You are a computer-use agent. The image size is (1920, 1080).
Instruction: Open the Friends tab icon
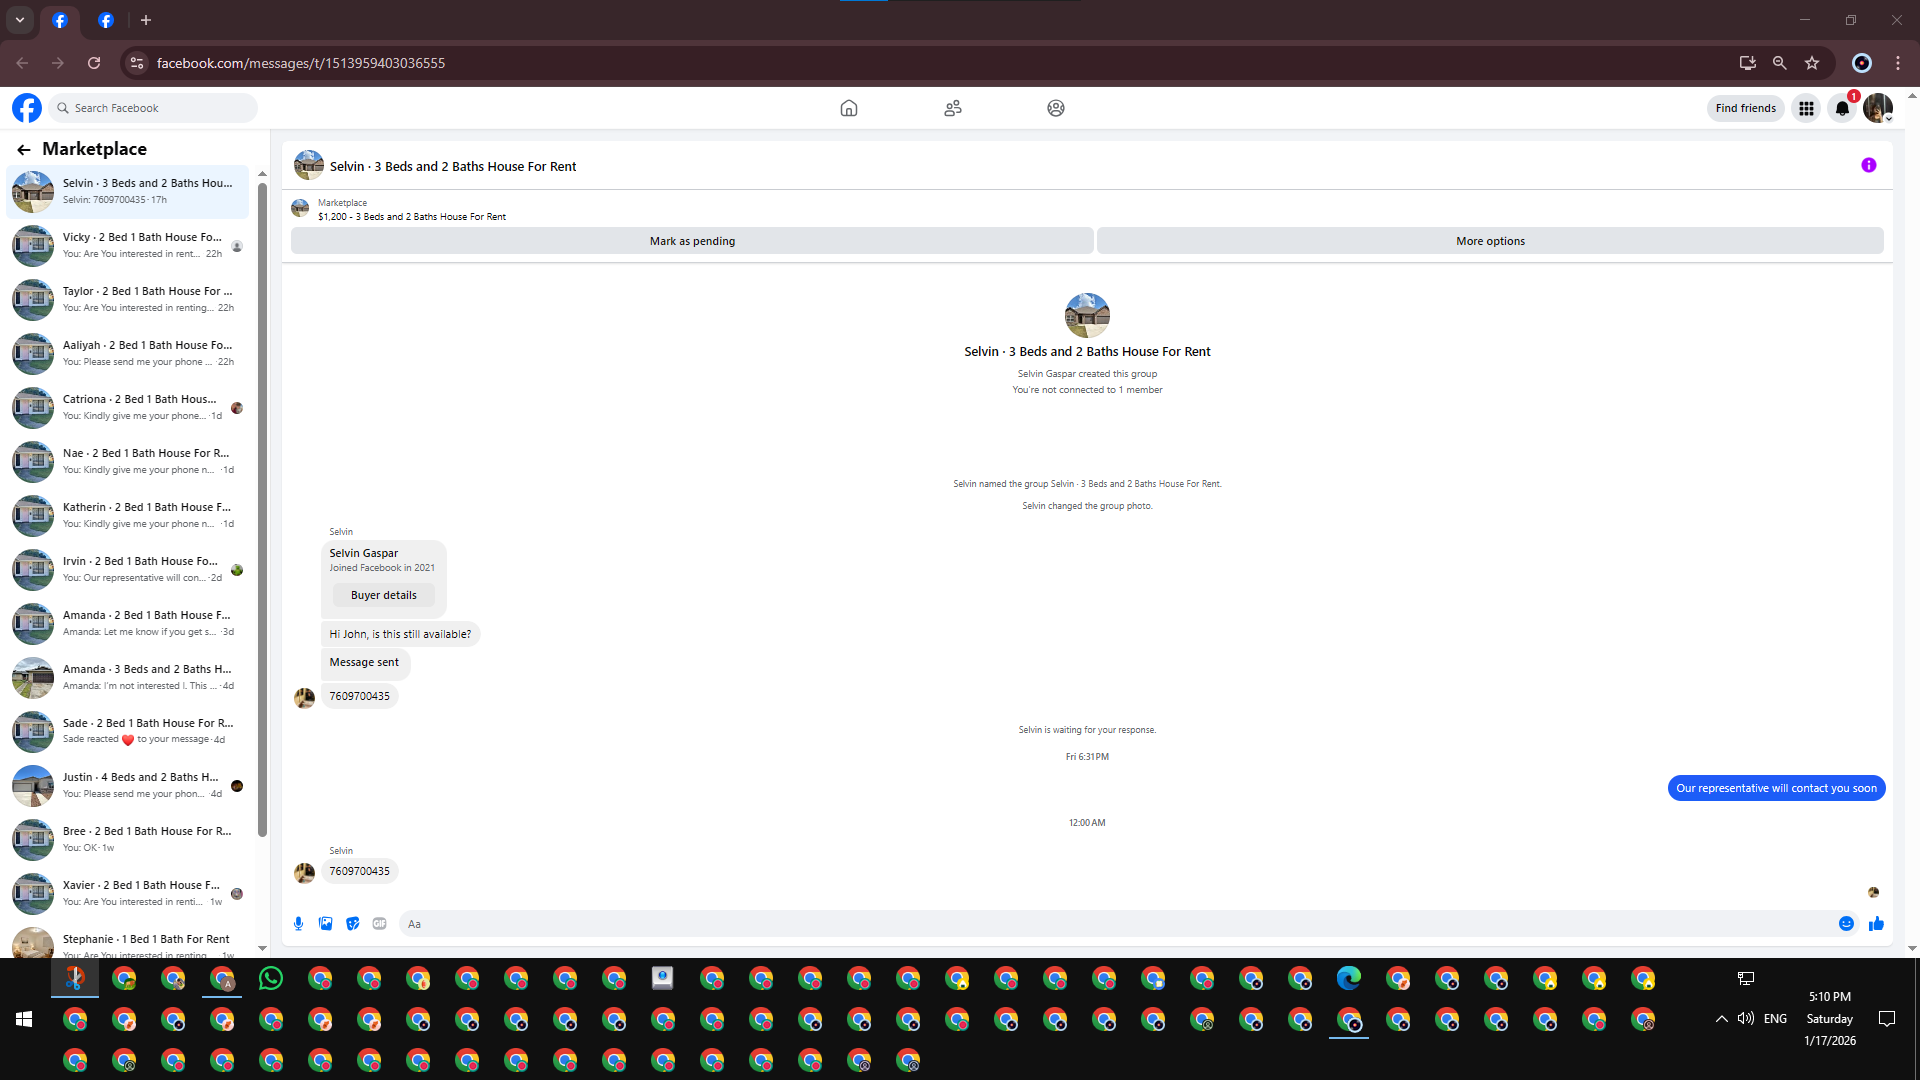coord(952,108)
